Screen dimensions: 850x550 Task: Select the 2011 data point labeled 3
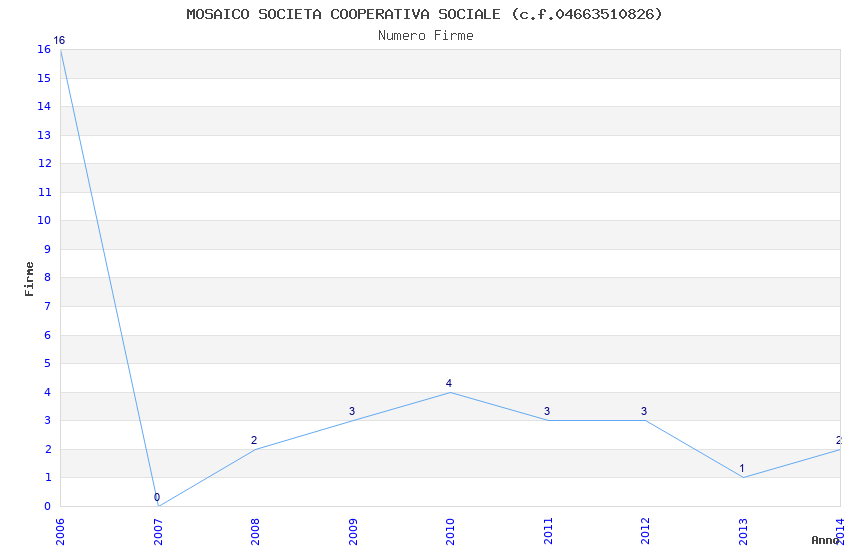point(547,411)
